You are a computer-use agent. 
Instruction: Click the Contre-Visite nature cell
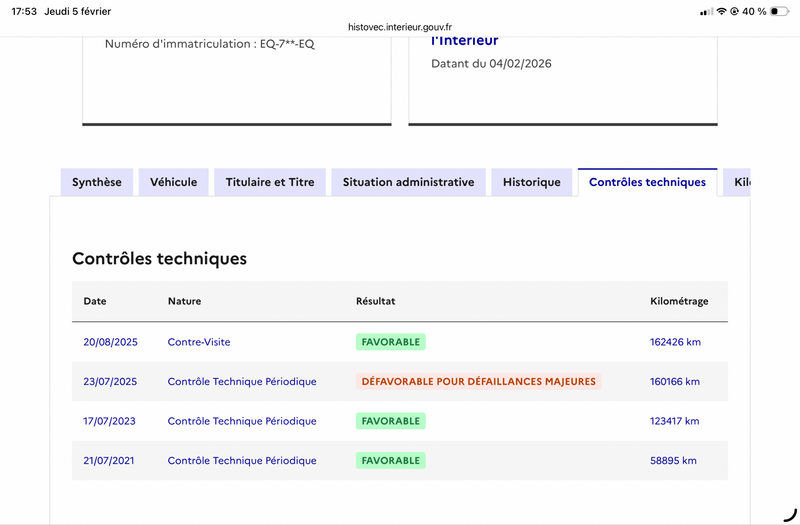coord(199,342)
